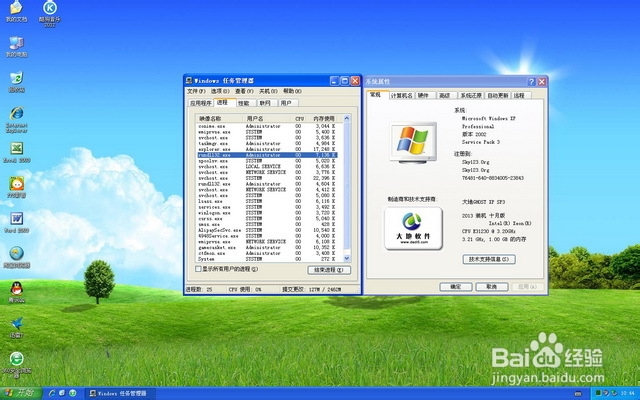Click the green quick launch taskbar icon

73,393
